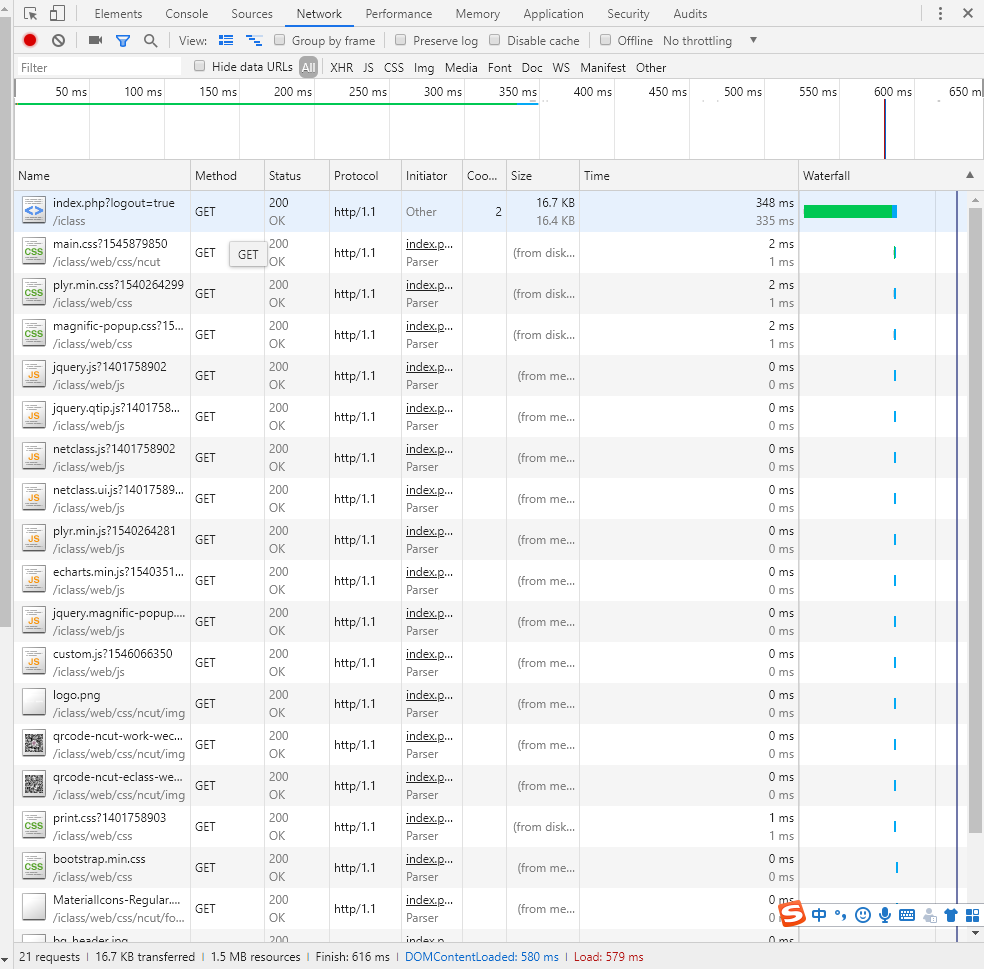Open the No throttling dropdown

(x=710, y=41)
